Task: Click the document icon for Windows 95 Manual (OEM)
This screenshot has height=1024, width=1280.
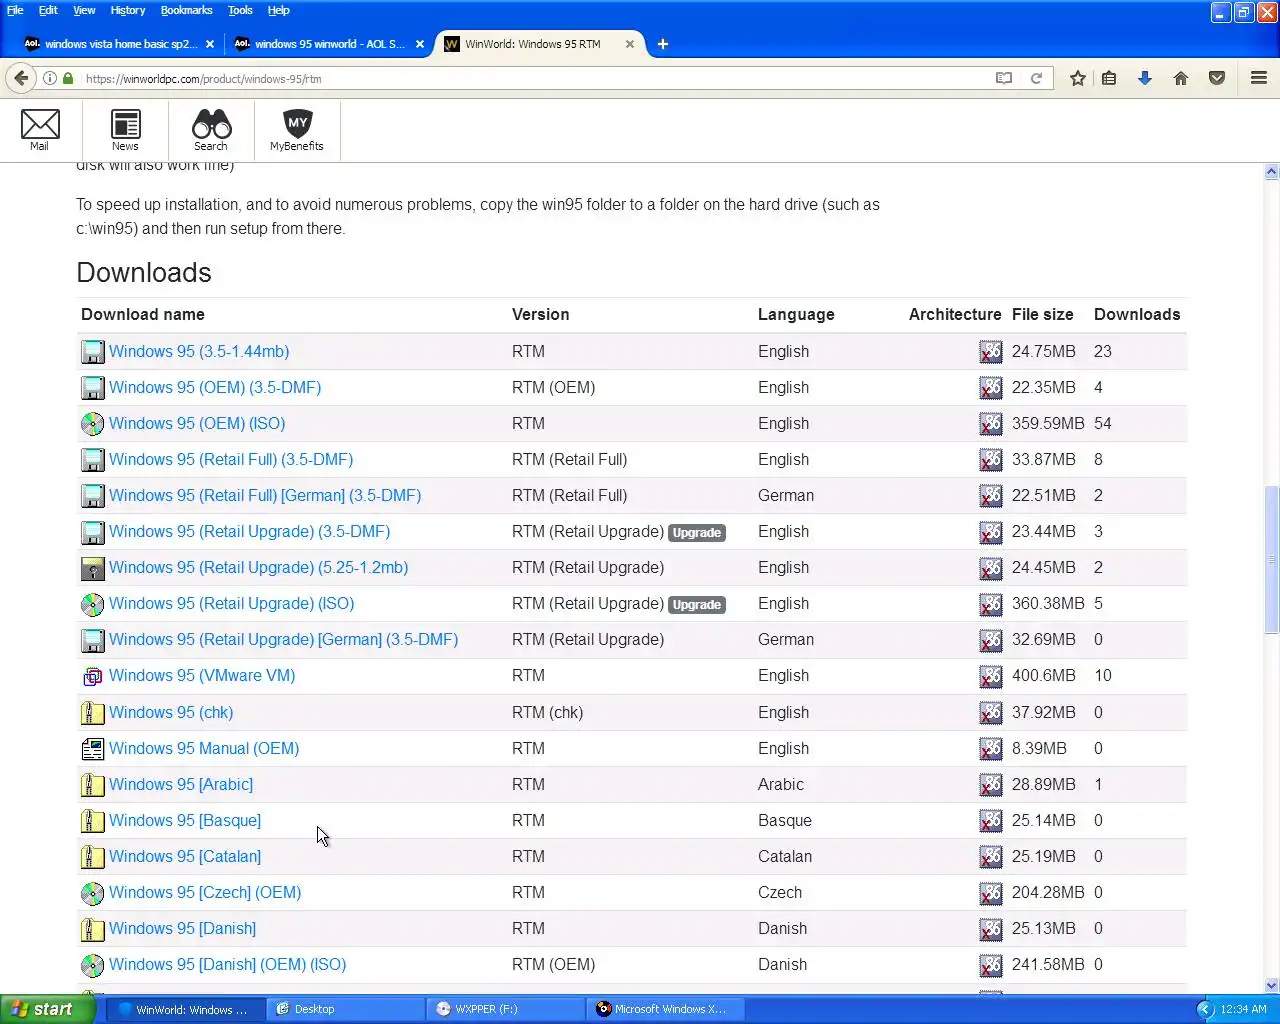Action: pos(92,749)
